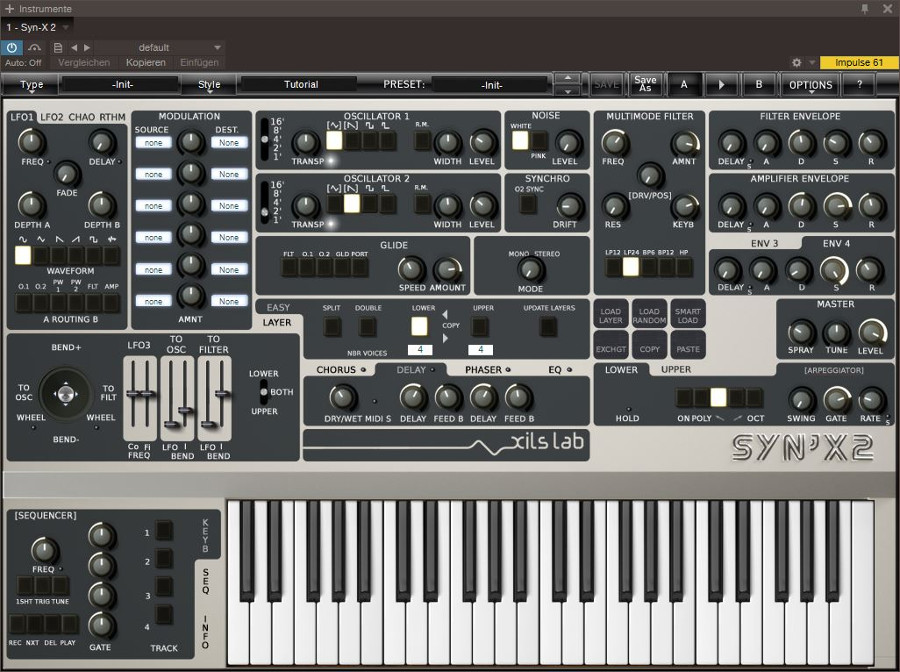Switch to LFO2 tab
900x672 pixels.
click(52, 117)
